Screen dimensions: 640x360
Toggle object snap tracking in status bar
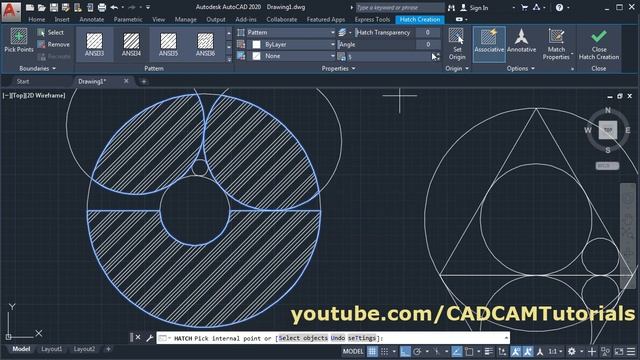(457, 351)
